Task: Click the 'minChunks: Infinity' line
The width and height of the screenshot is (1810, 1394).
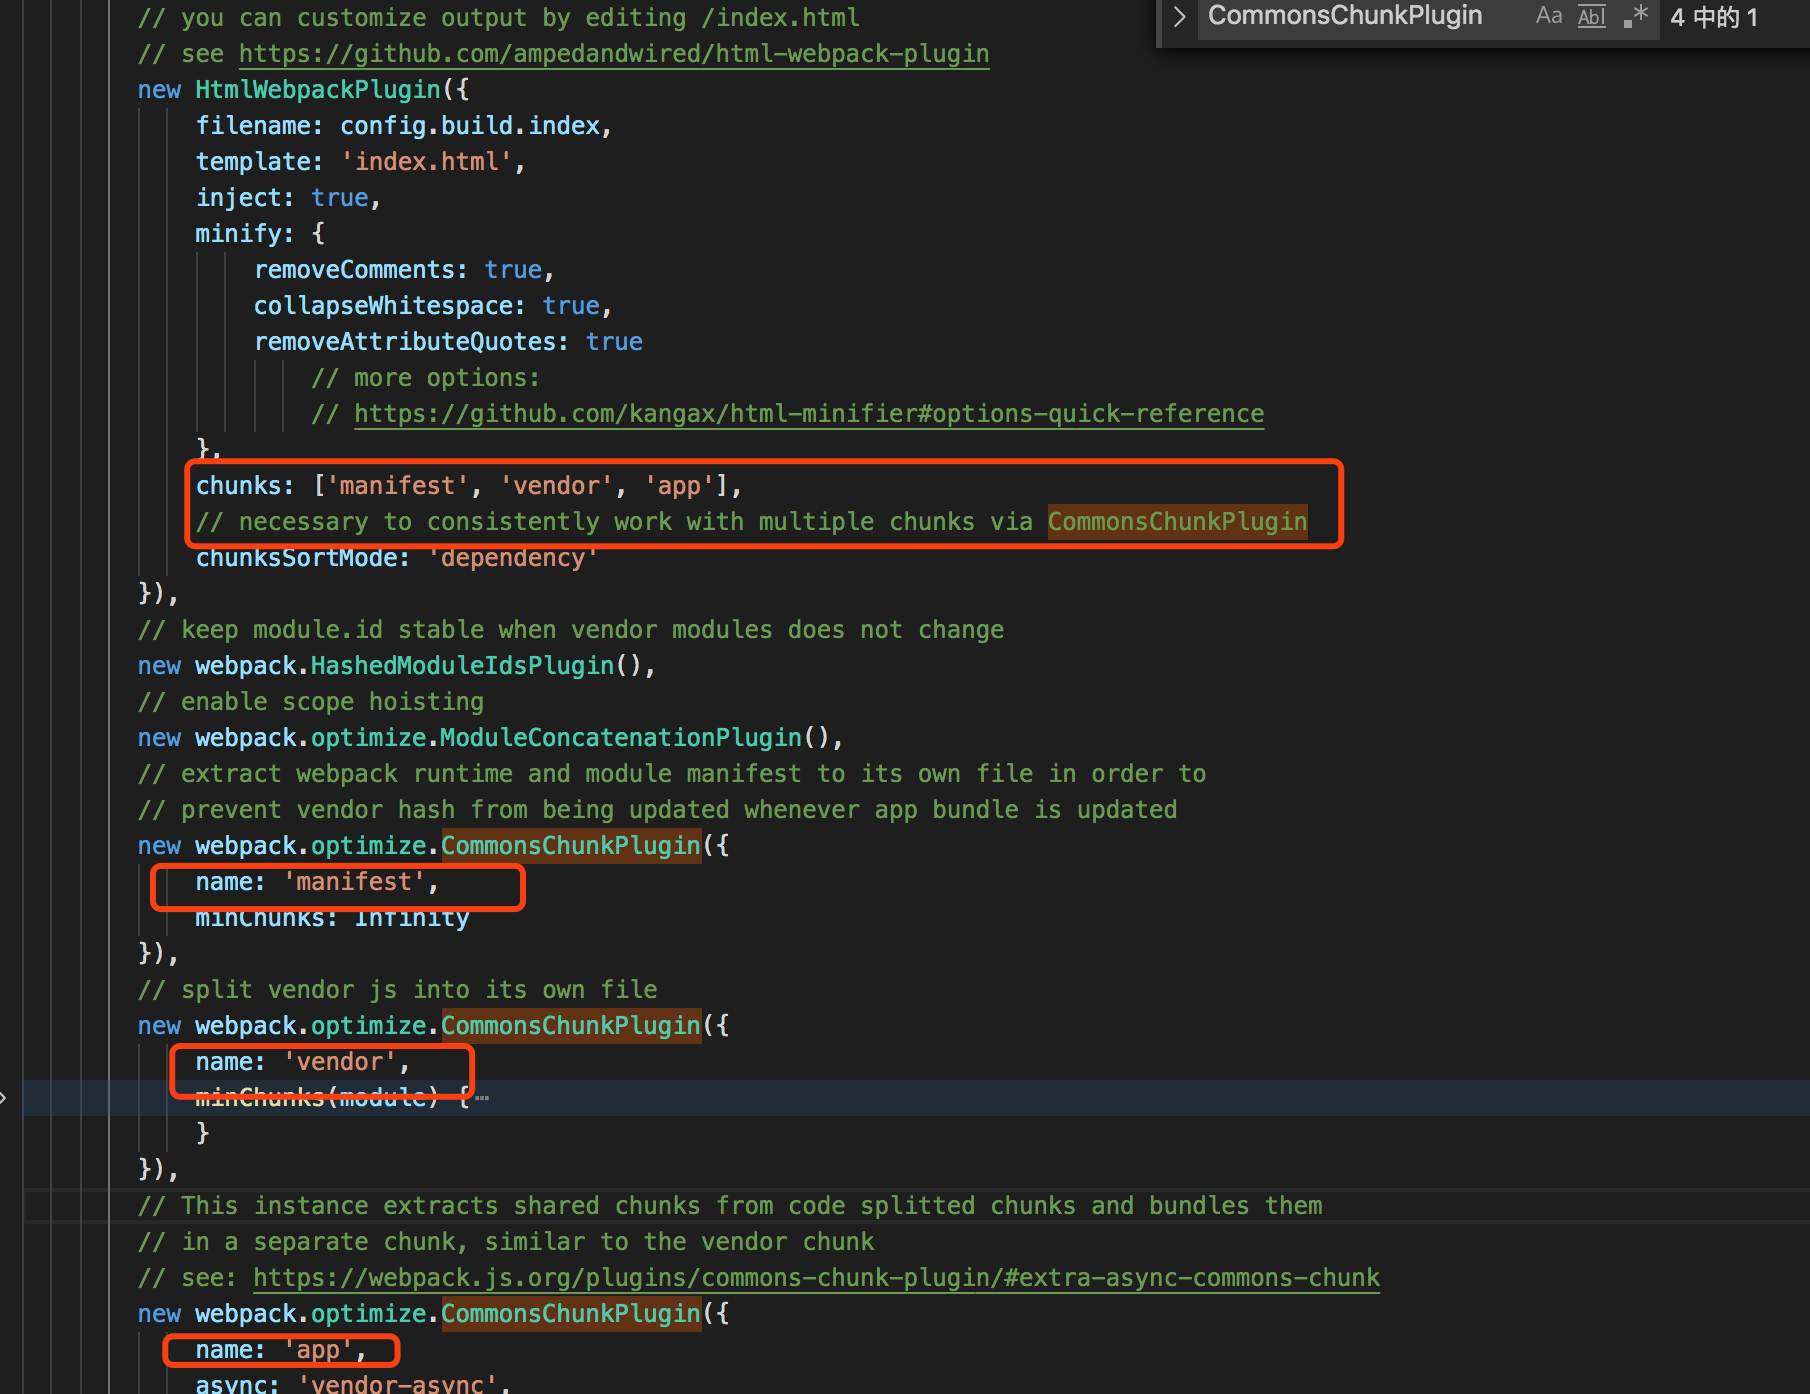Action: point(332,918)
